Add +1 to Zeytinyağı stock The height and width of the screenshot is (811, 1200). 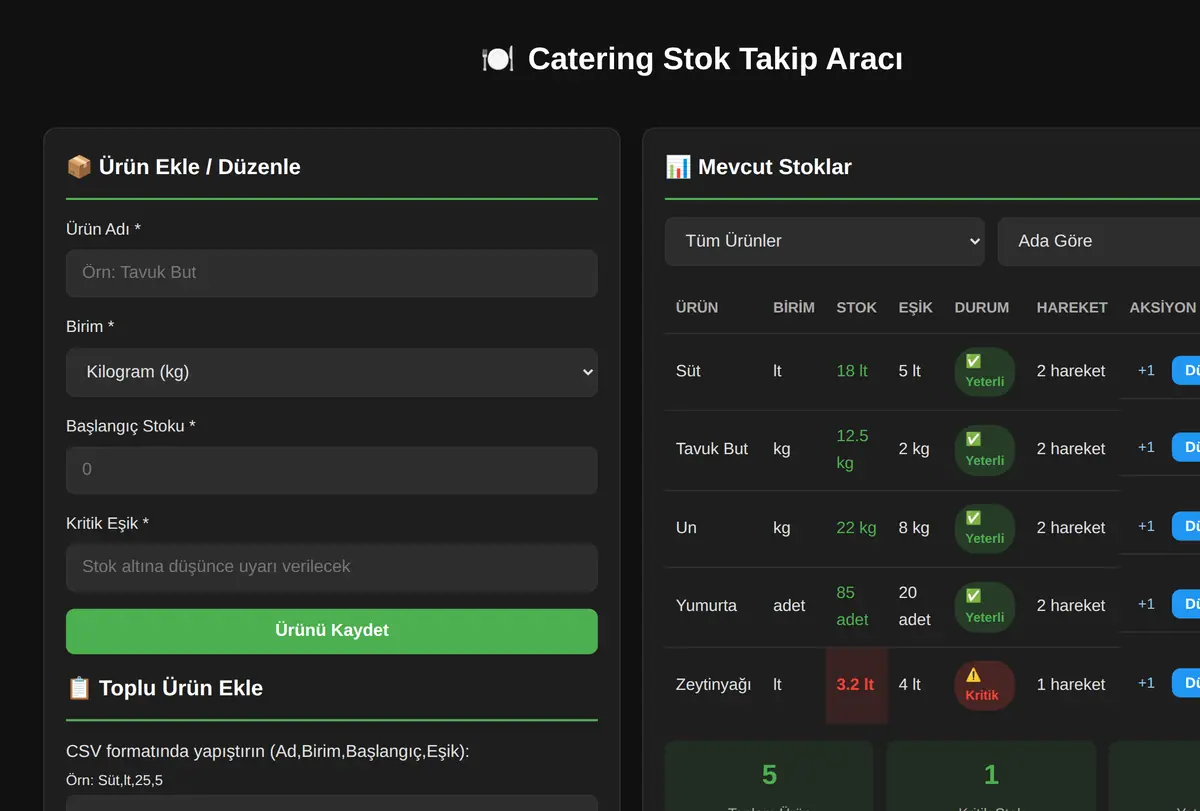pos(1146,684)
